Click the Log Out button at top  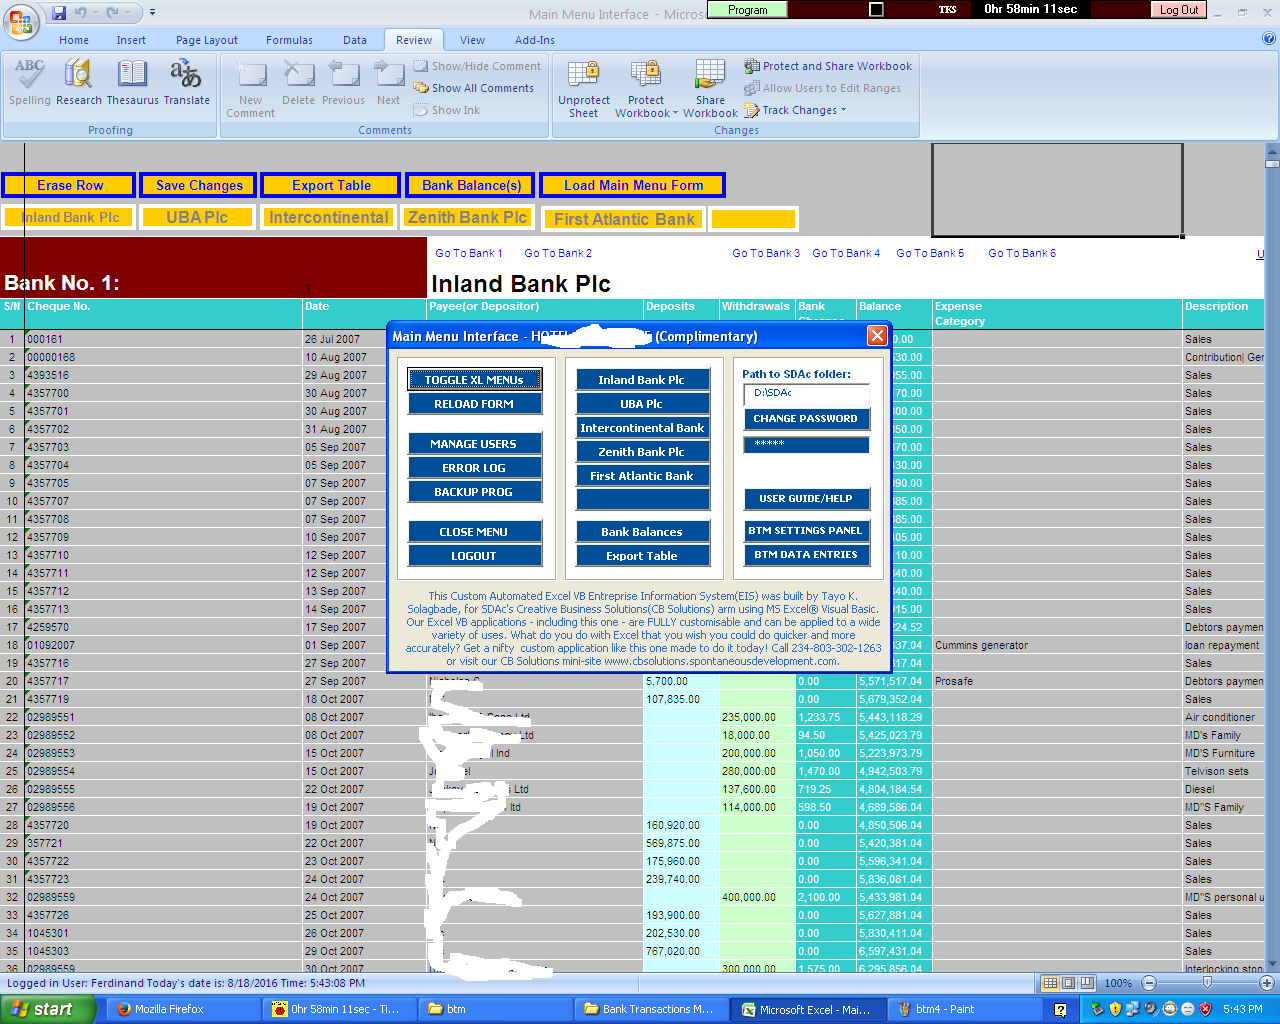[1179, 10]
